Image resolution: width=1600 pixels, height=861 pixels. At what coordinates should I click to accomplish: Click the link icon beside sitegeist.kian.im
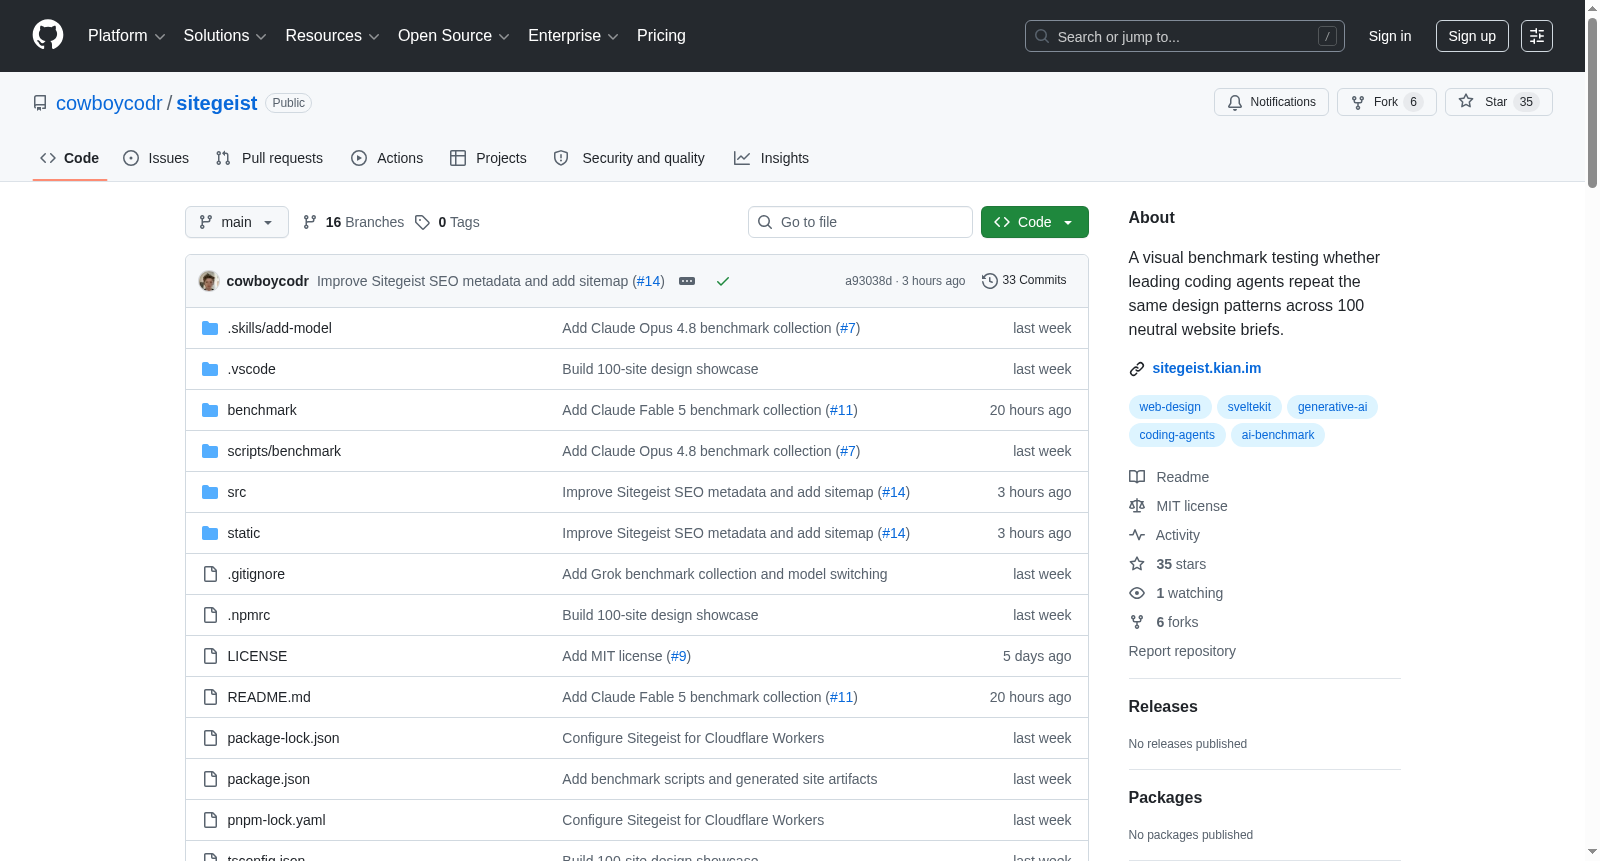1137,369
